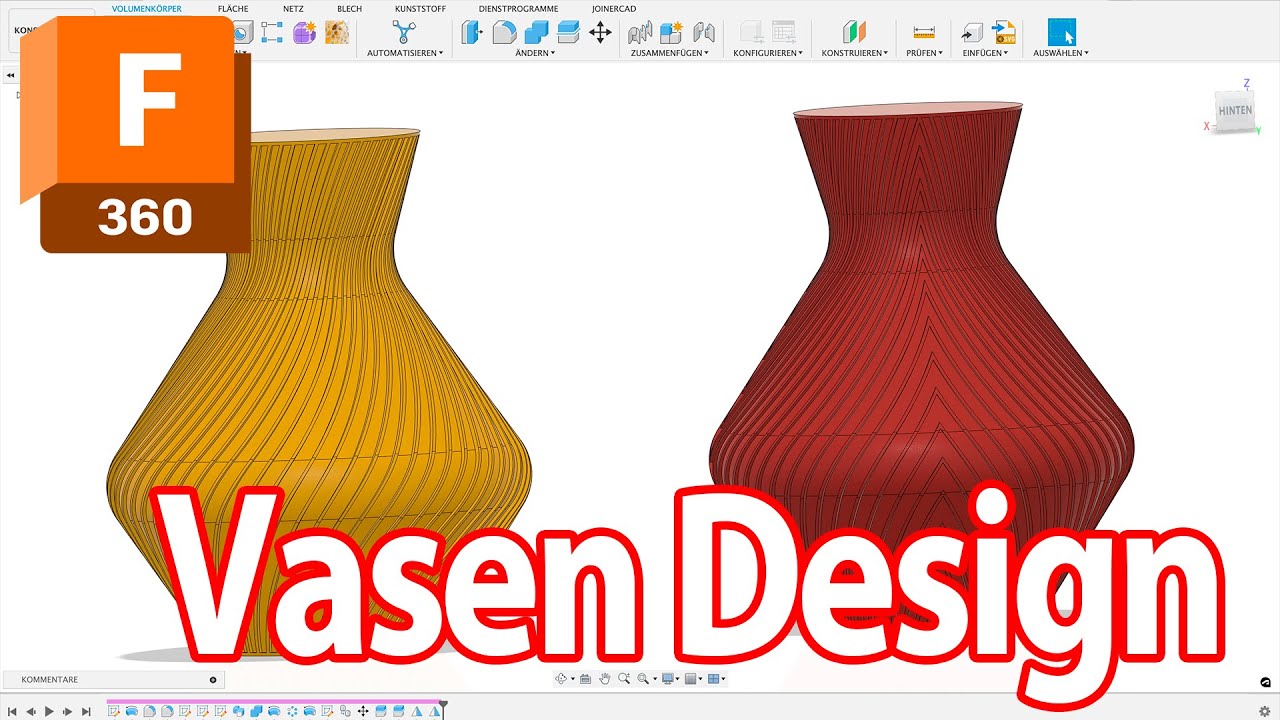Open the Einfügen dropdown menu
Image resolution: width=1280 pixels, height=720 pixels.
[x=987, y=52]
